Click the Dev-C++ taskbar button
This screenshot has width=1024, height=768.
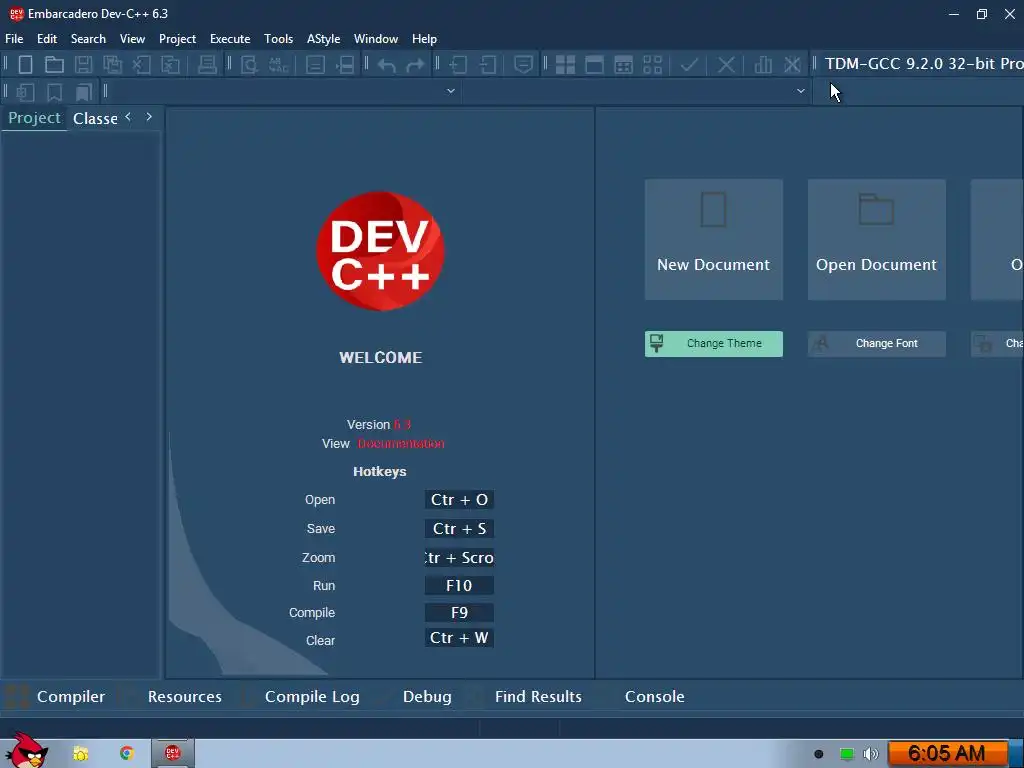click(172, 754)
